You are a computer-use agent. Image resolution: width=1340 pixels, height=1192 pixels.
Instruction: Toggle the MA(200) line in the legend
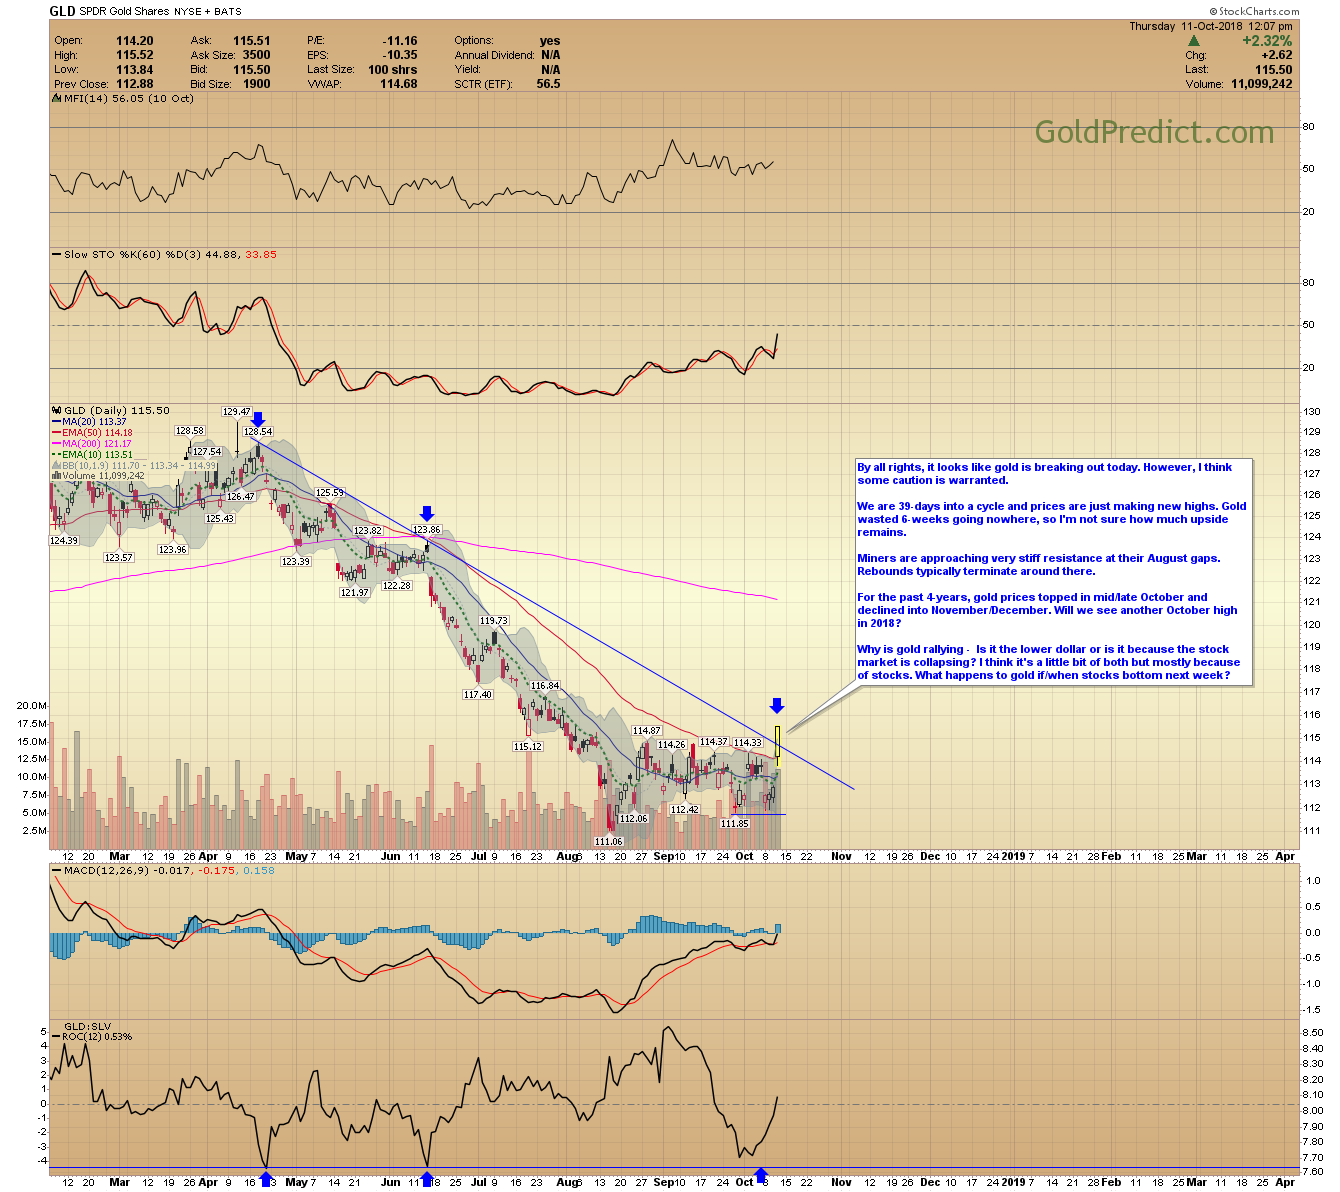pyautogui.click(x=58, y=444)
